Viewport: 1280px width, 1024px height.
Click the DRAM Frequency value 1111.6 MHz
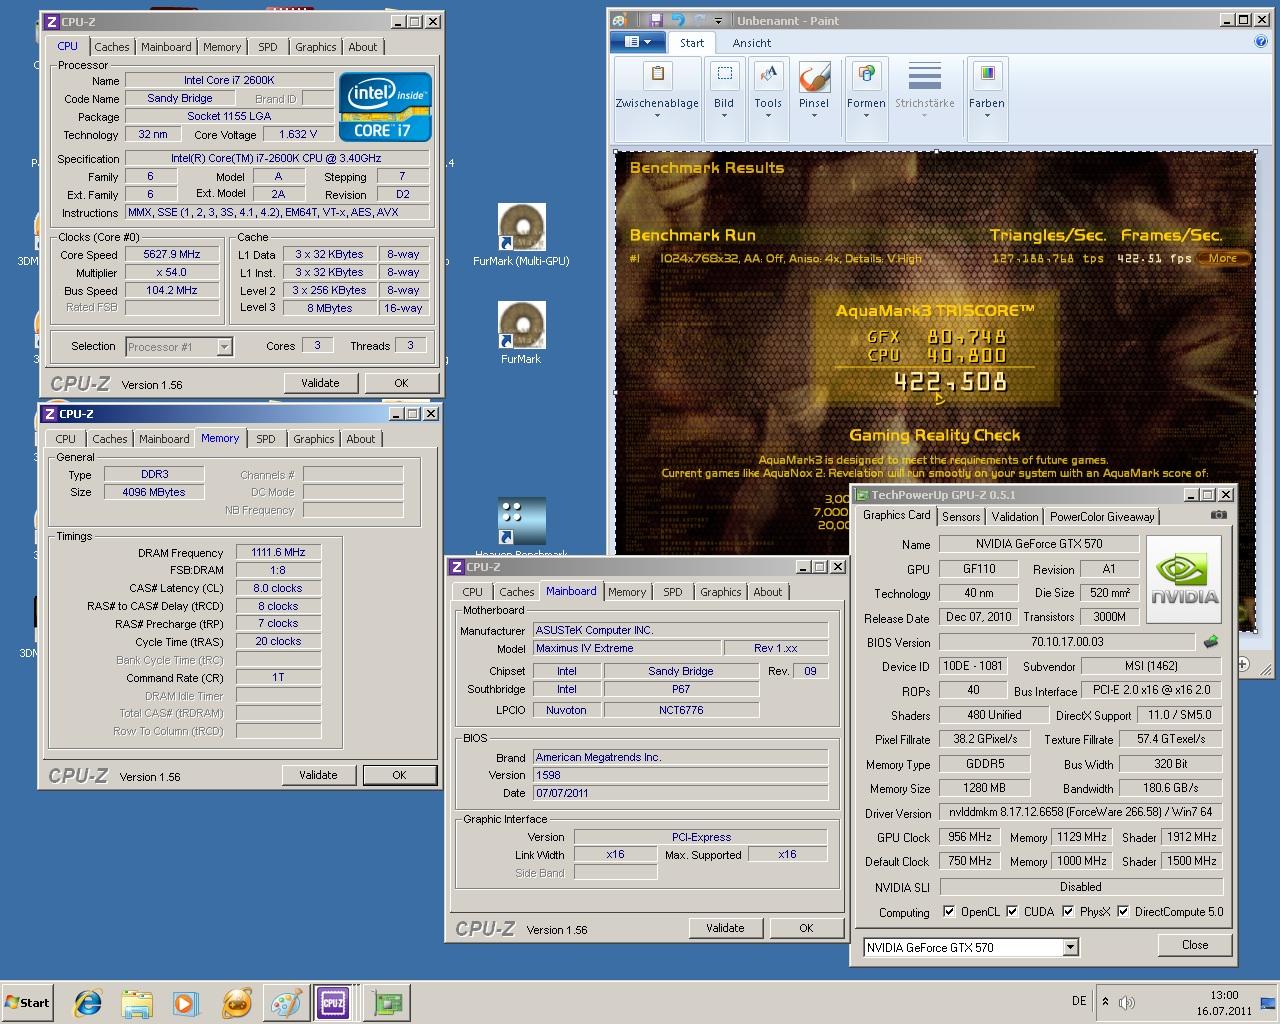coord(279,552)
